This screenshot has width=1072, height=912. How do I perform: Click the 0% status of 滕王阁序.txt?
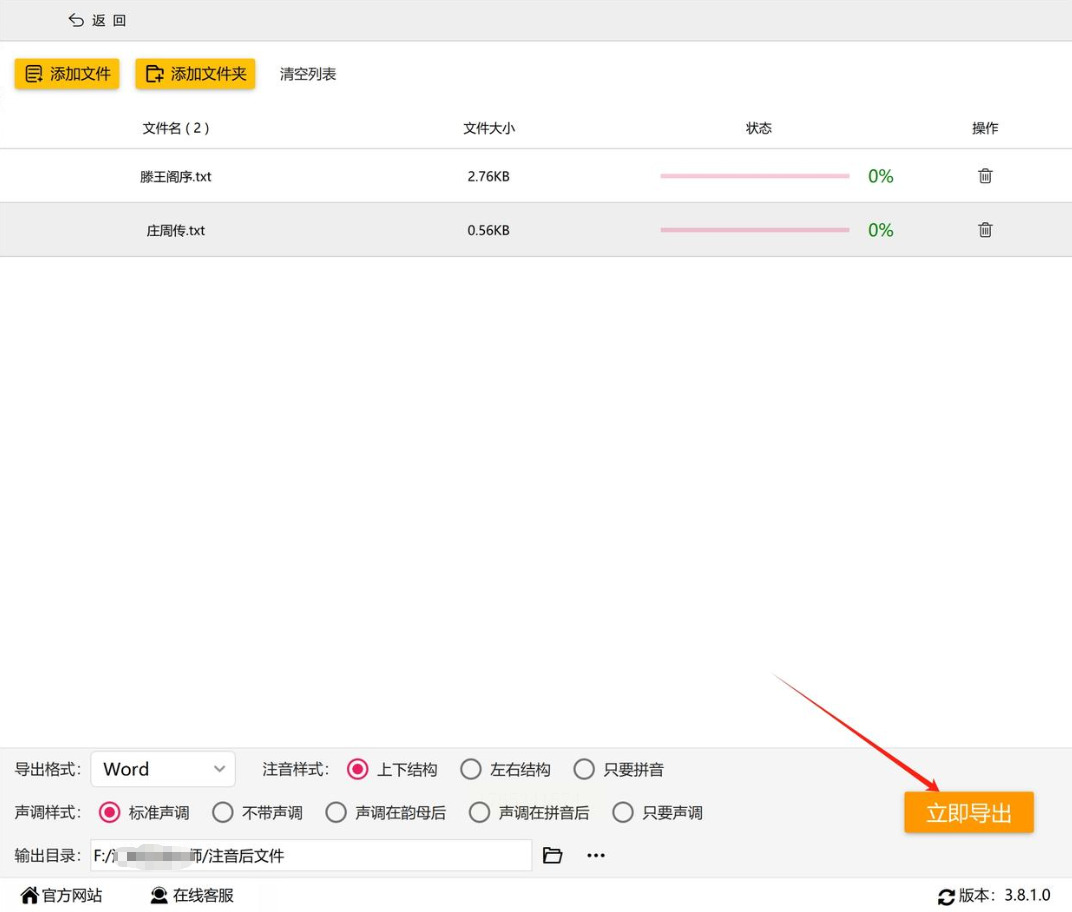click(x=881, y=176)
